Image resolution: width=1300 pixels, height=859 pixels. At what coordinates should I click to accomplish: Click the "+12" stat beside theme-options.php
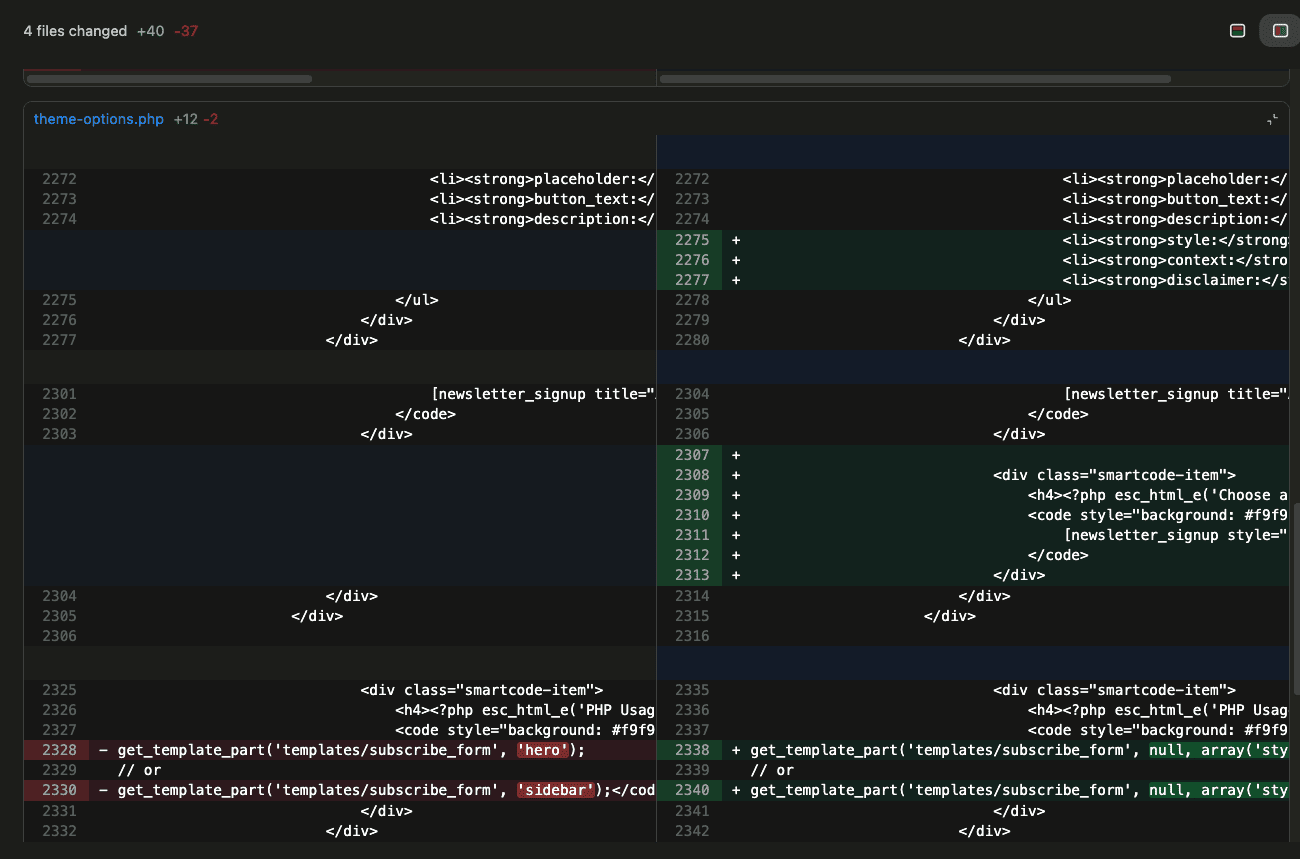point(184,118)
